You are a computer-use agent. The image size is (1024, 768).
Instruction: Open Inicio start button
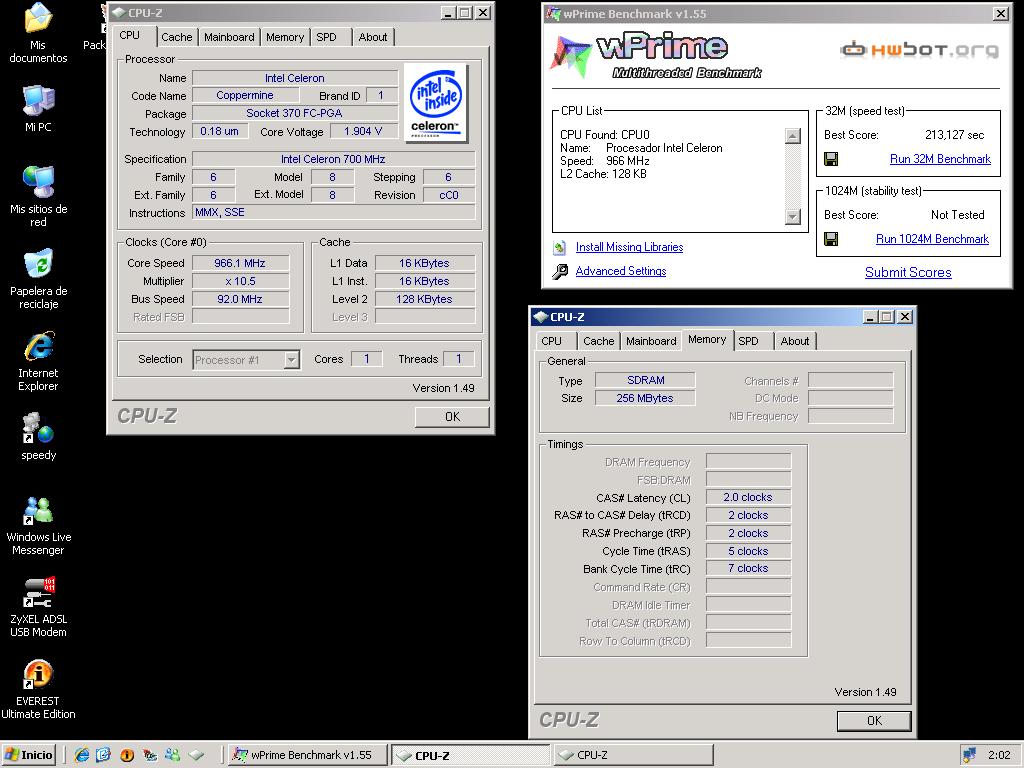[x=29, y=755]
